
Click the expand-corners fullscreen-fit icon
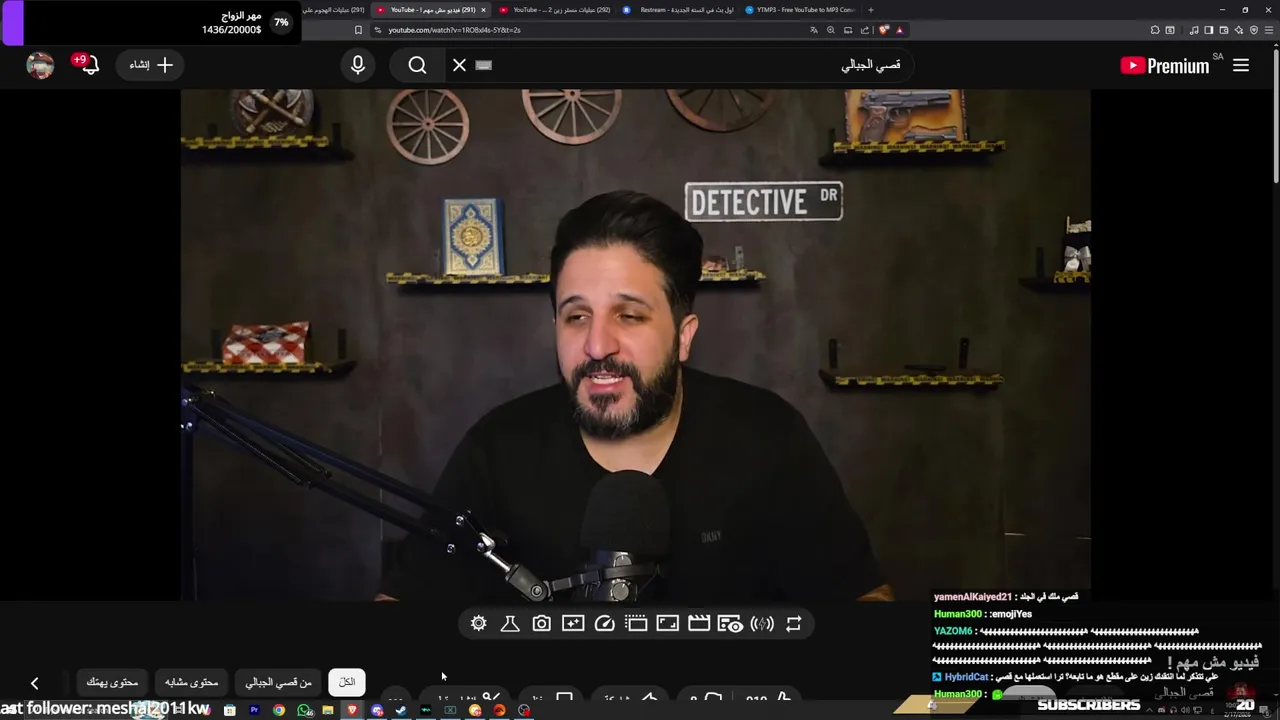[x=667, y=624]
